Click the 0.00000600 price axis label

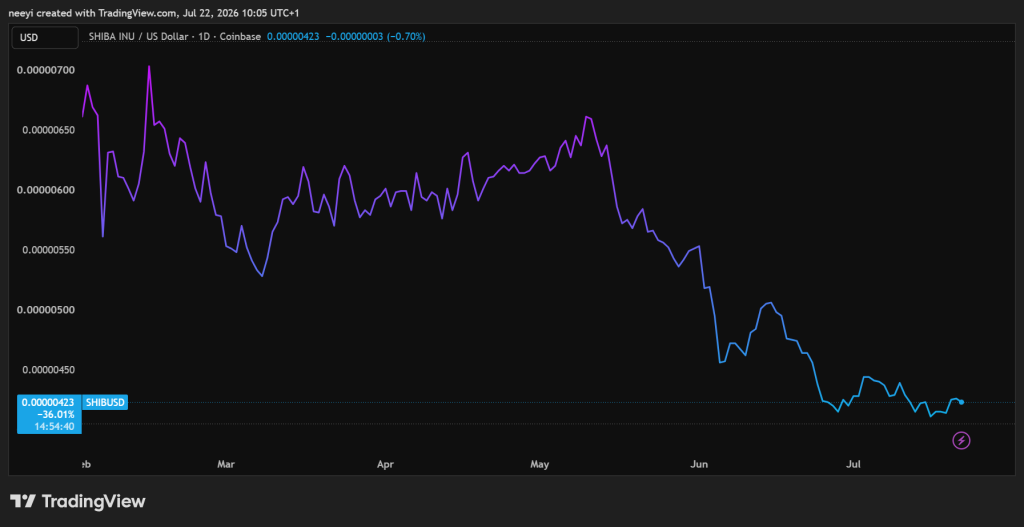click(48, 190)
